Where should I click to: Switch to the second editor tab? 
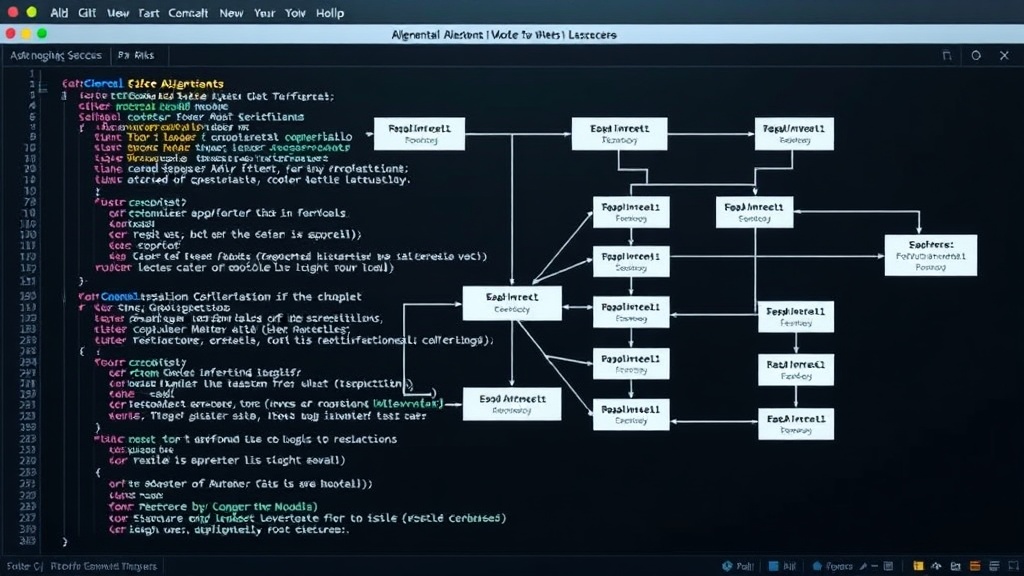136,56
